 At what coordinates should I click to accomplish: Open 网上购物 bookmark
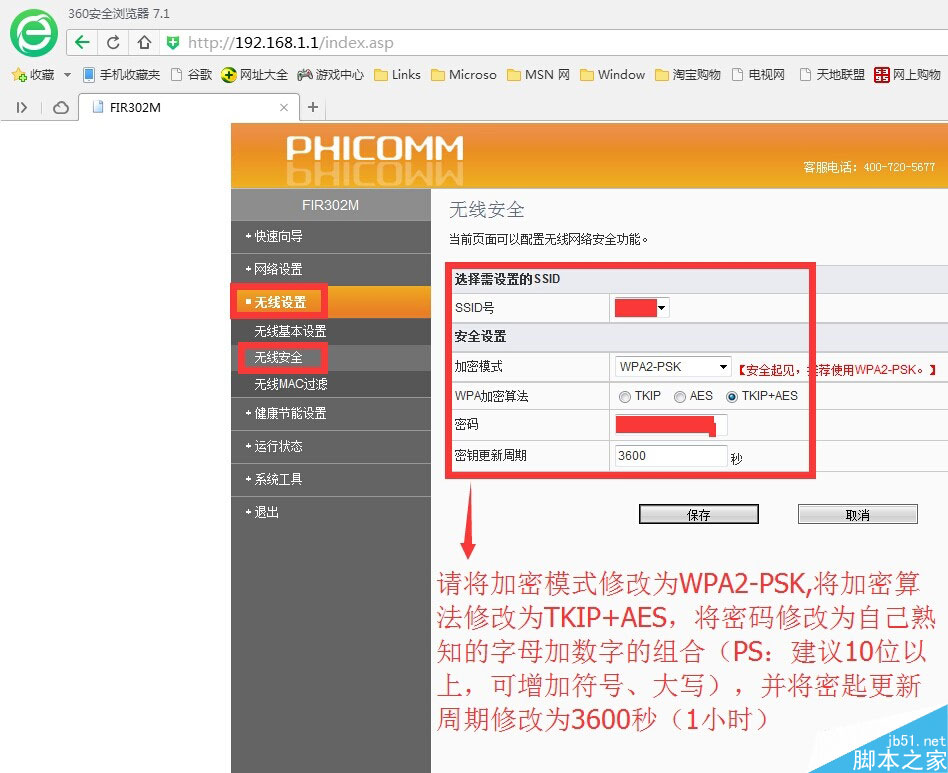click(907, 74)
